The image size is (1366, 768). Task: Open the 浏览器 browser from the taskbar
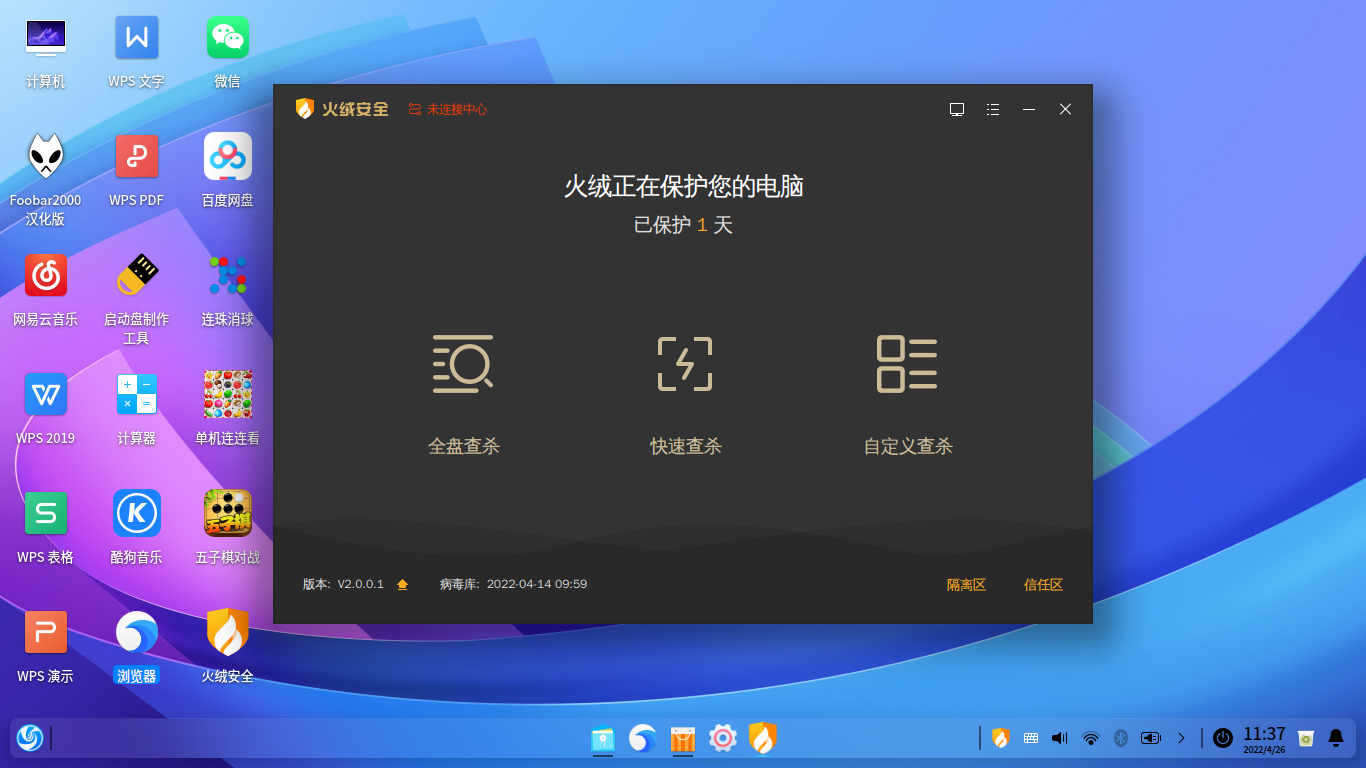pos(641,738)
